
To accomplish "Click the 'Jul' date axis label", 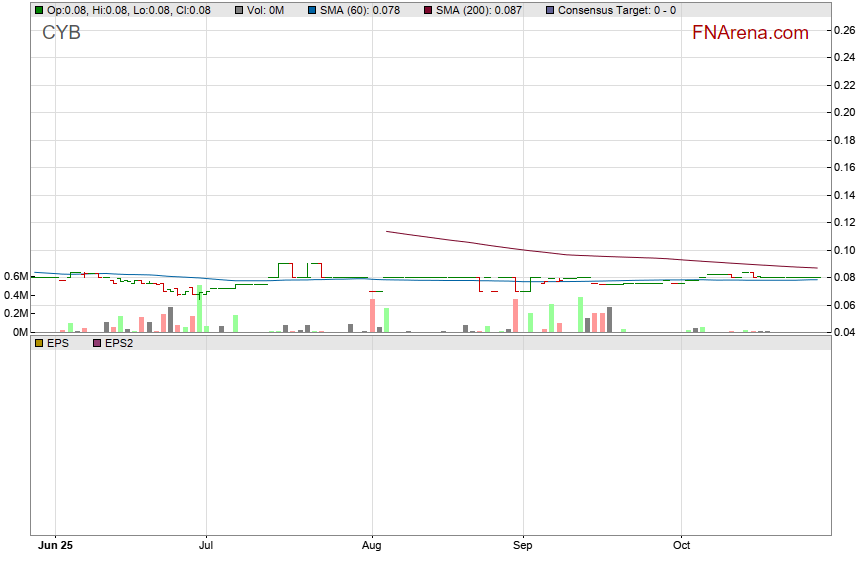I will (206, 546).
